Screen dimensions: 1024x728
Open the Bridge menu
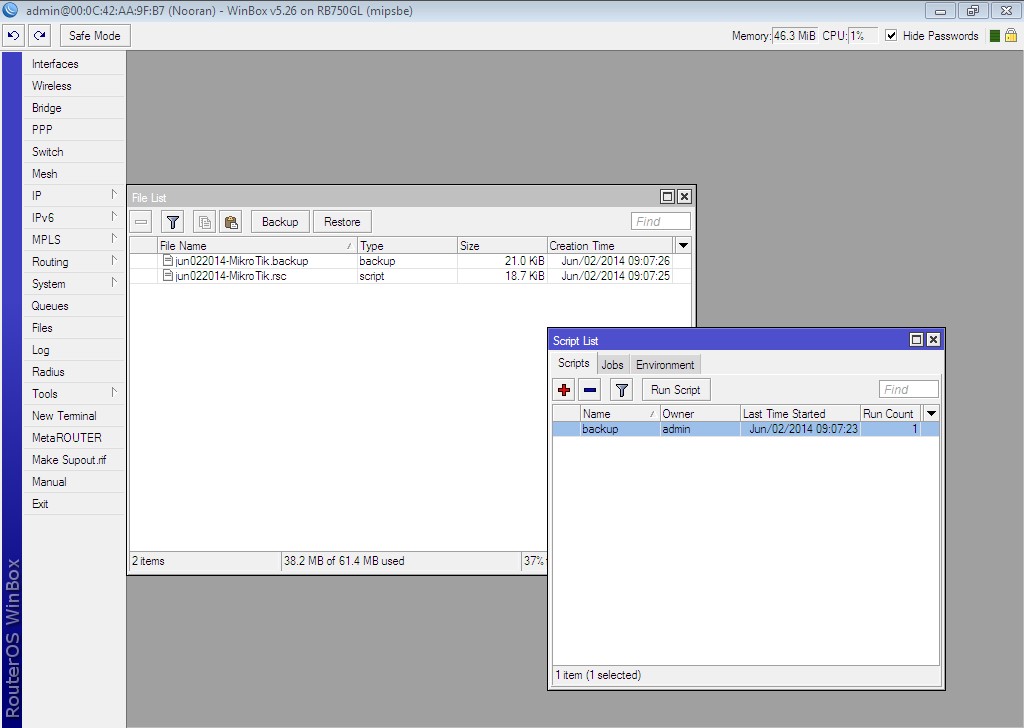click(x=74, y=108)
